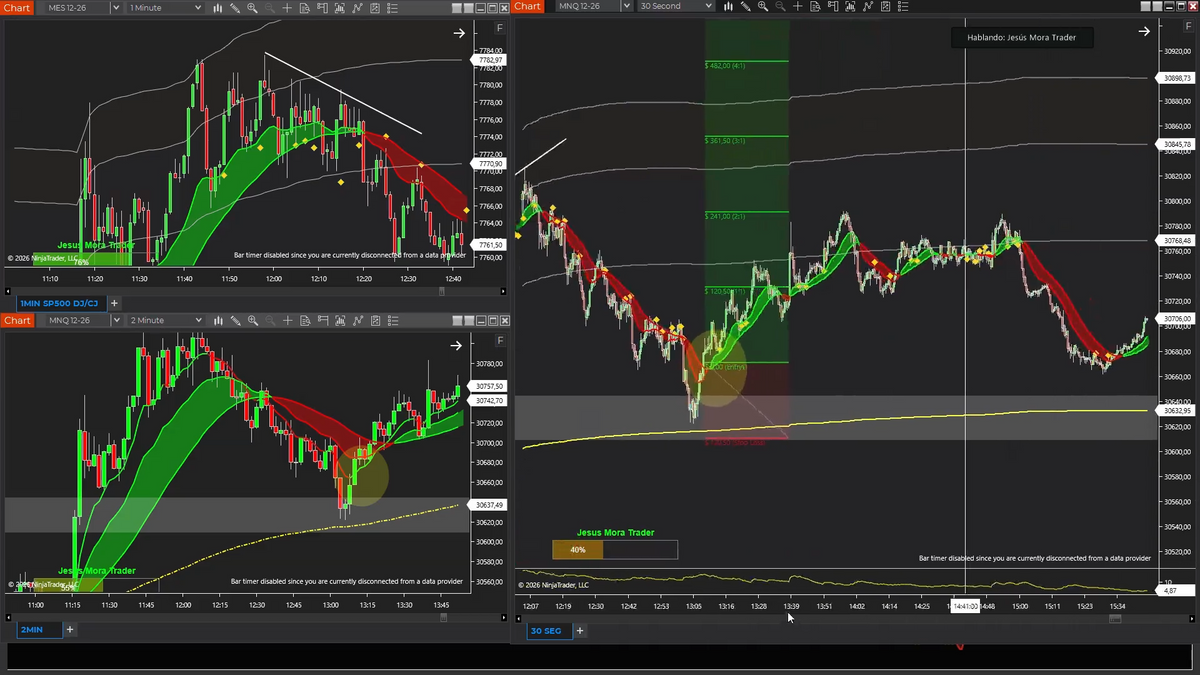This screenshot has width=1200, height=675.
Task: Show the data box in MES 1 Minute chart
Action: click(x=305, y=7)
